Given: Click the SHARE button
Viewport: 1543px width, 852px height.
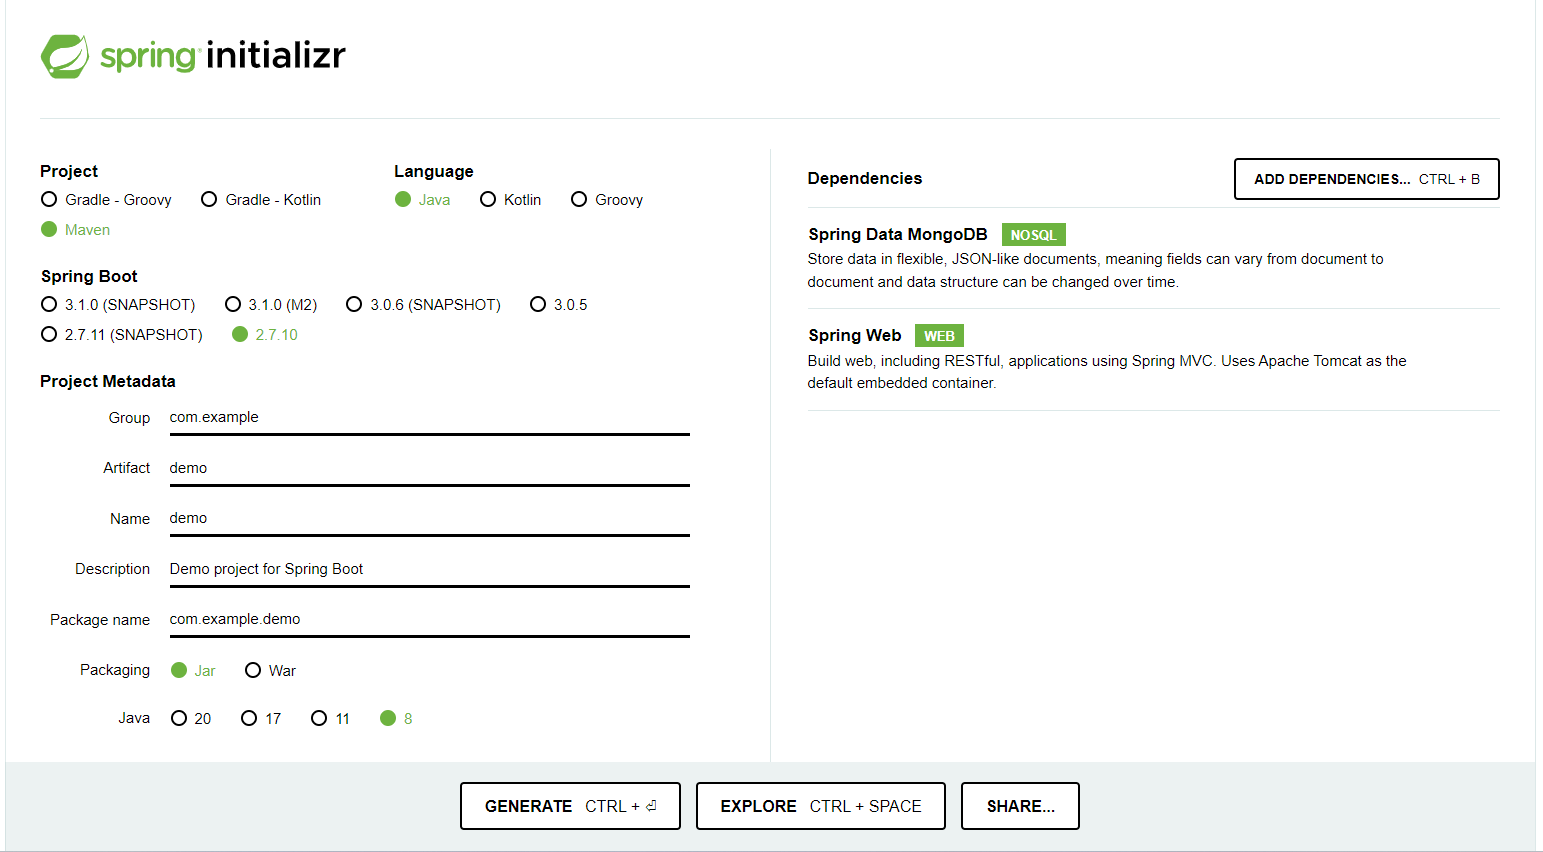Looking at the screenshot, I should [x=1020, y=806].
